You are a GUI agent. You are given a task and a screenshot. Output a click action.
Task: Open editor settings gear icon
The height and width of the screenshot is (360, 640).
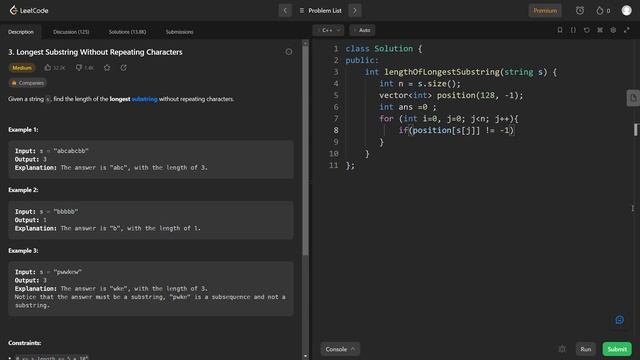click(613, 30)
